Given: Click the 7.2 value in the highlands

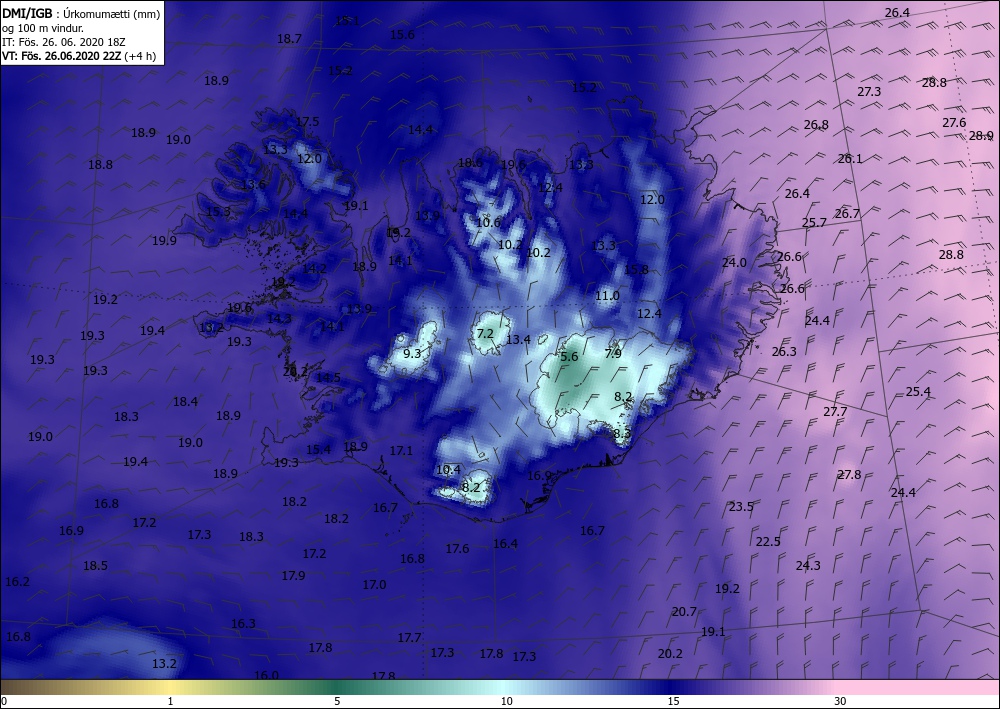Looking at the screenshot, I should [485, 333].
